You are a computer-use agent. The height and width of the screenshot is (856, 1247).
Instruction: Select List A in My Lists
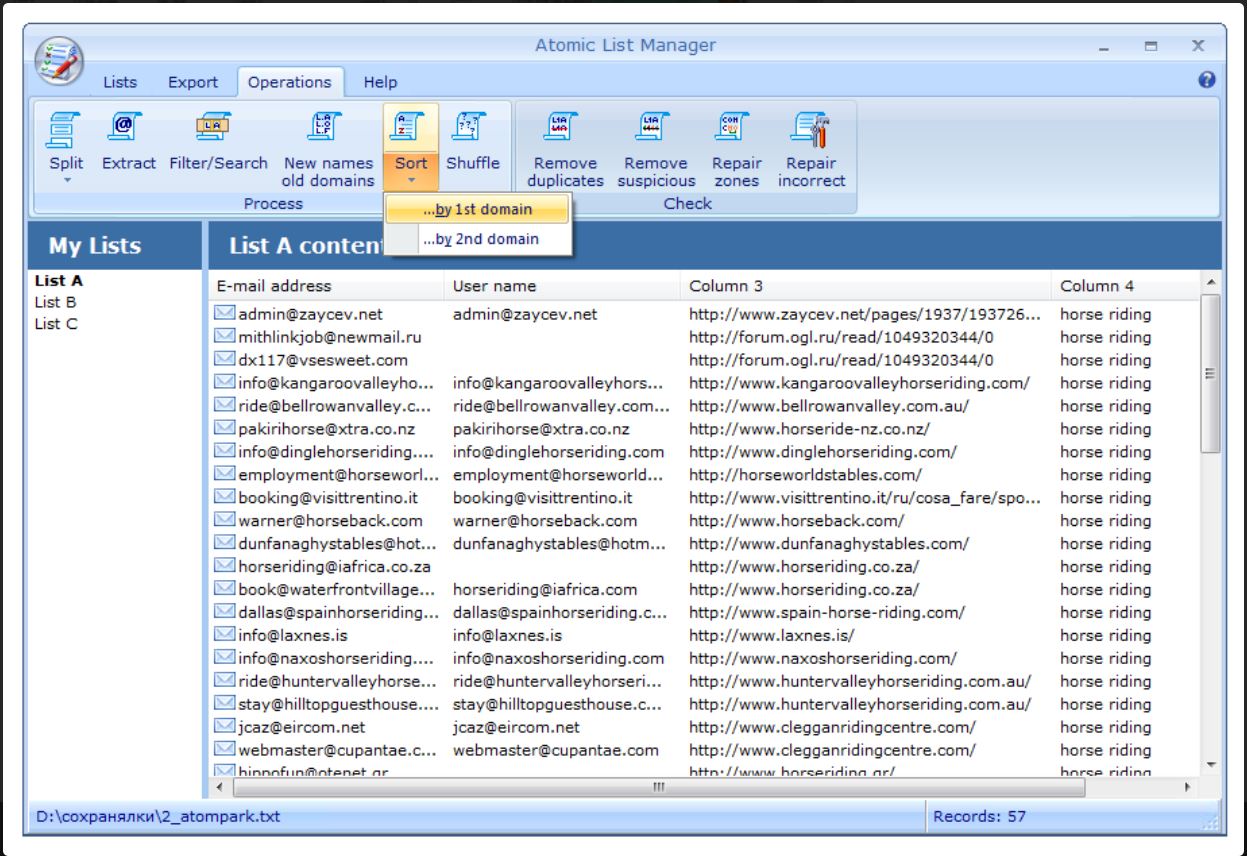pos(58,281)
